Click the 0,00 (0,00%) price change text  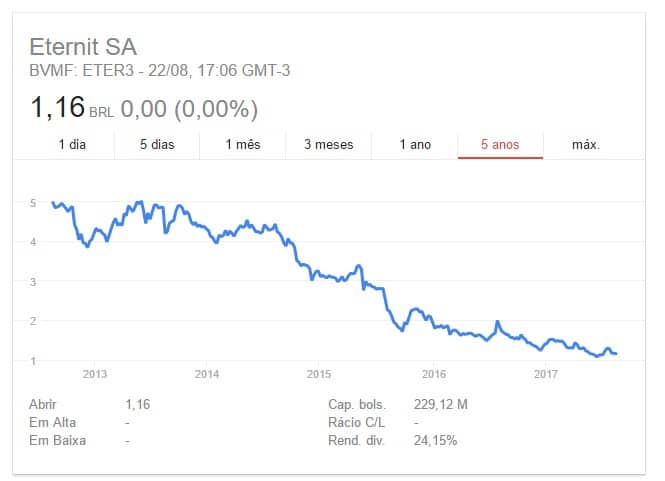189,108
